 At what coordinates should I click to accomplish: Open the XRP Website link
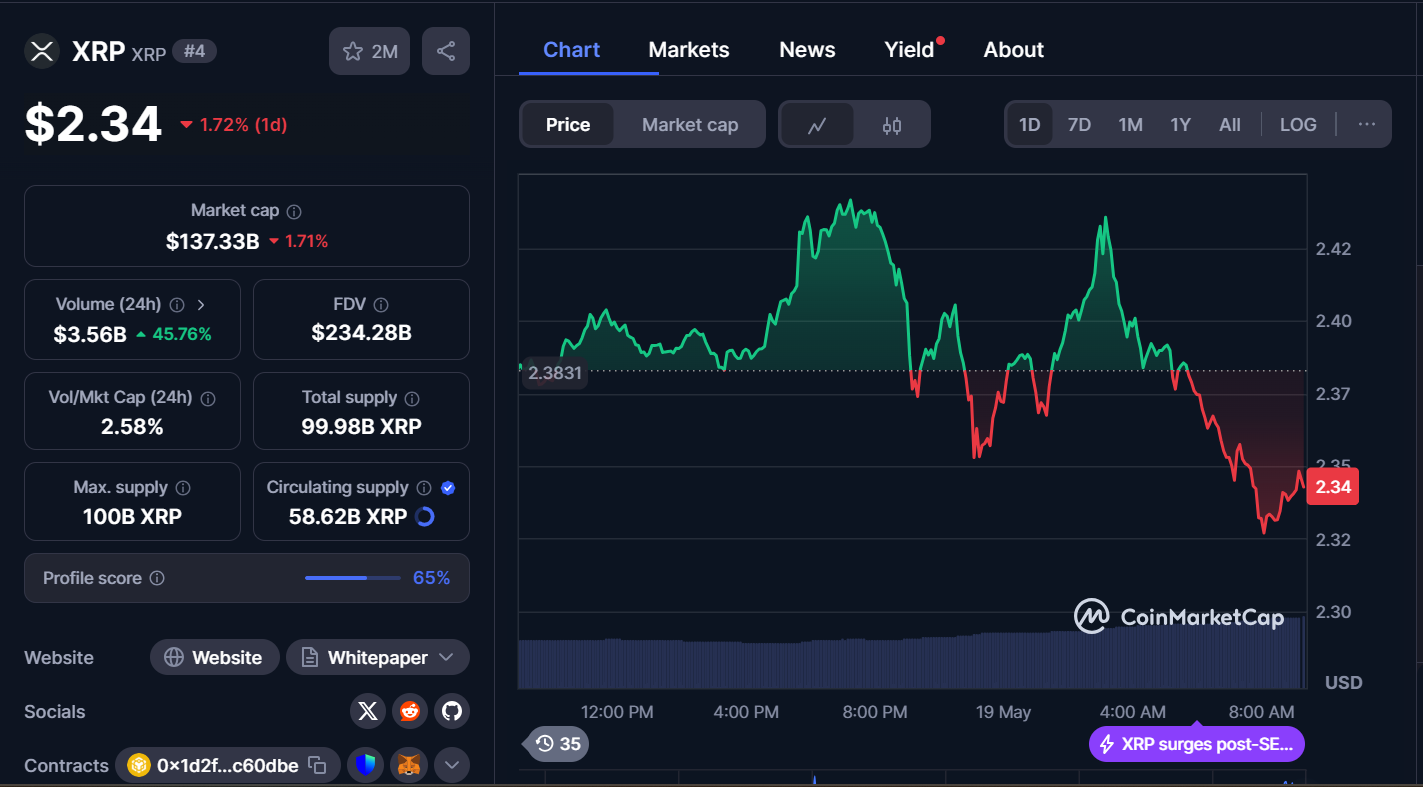tap(215, 657)
